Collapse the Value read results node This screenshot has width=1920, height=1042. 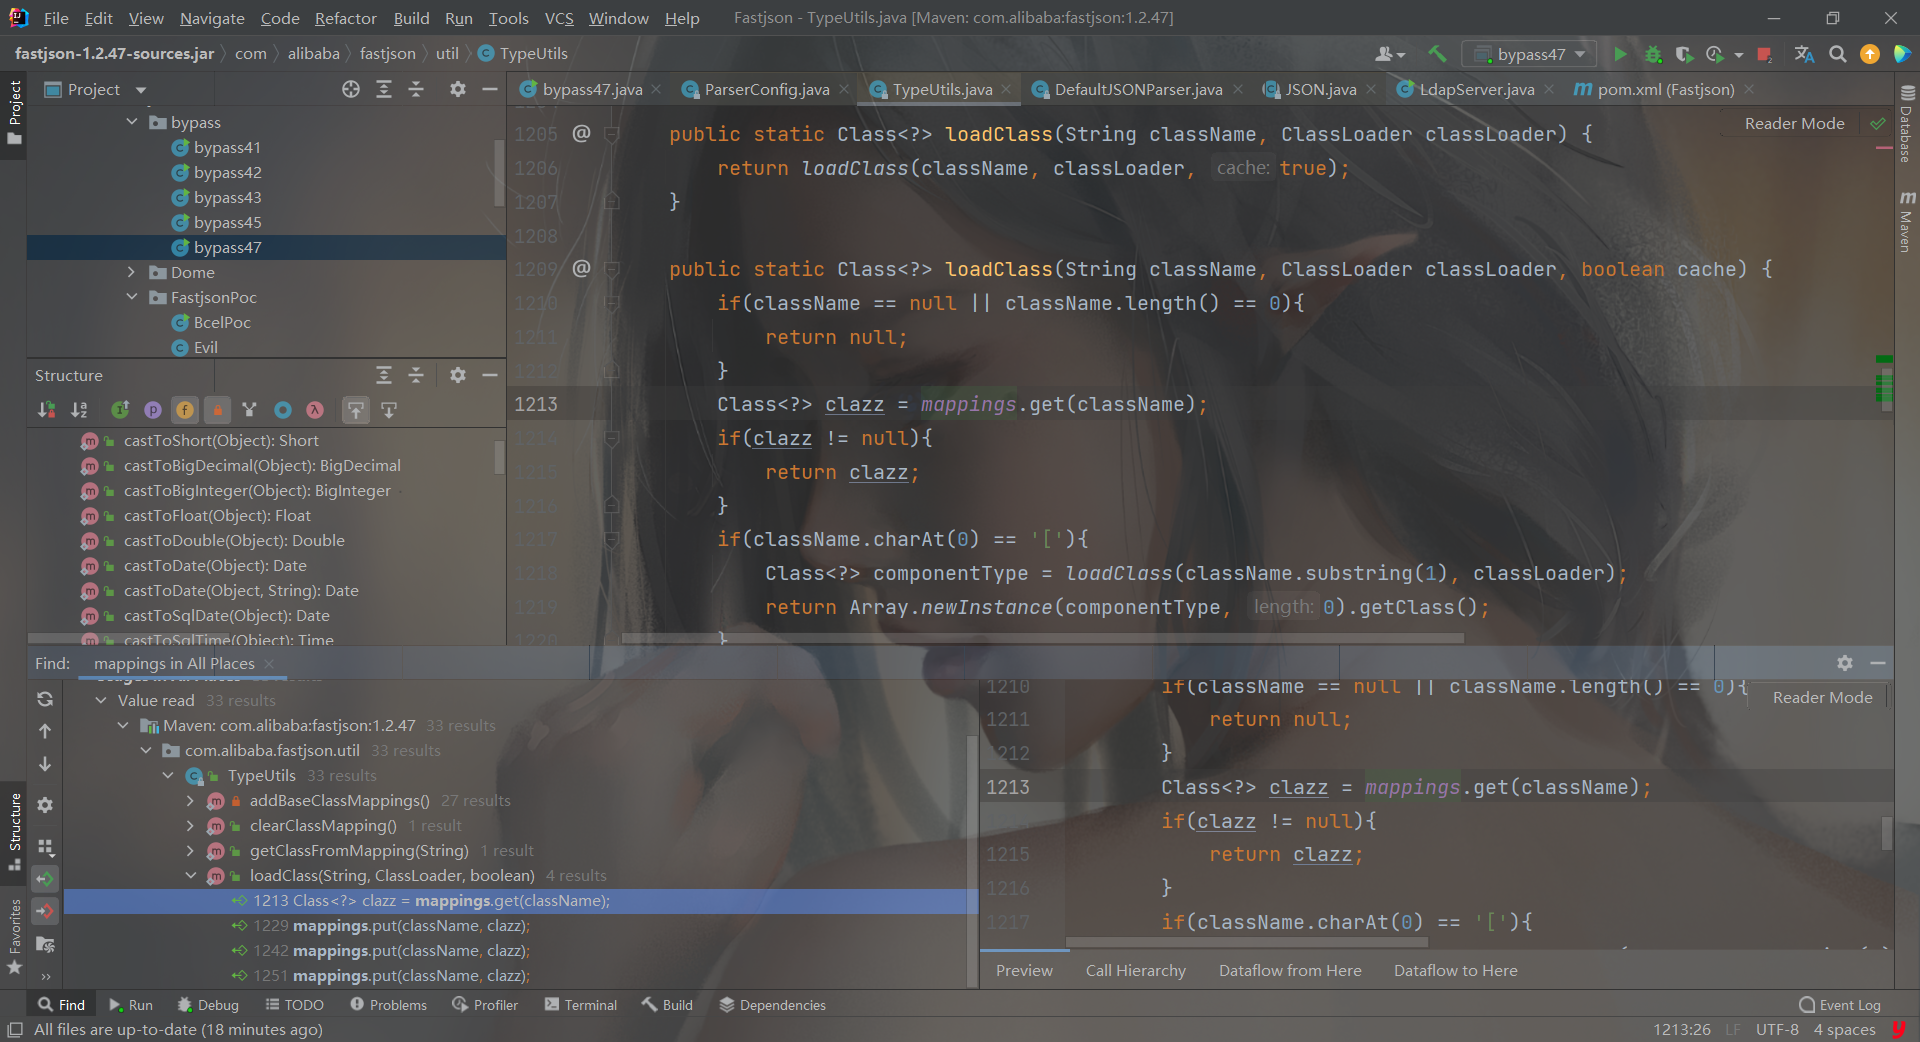(x=101, y=700)
